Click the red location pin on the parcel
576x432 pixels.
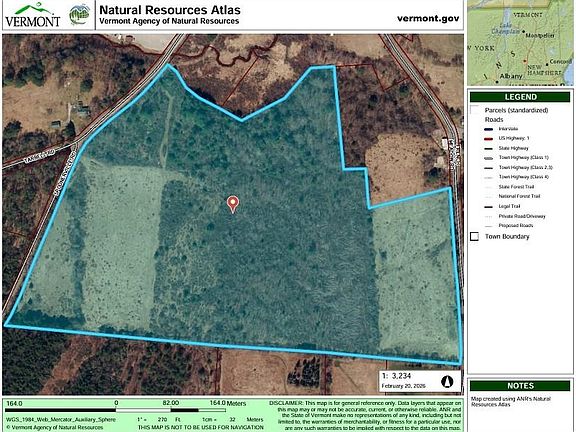coord(233,205)
